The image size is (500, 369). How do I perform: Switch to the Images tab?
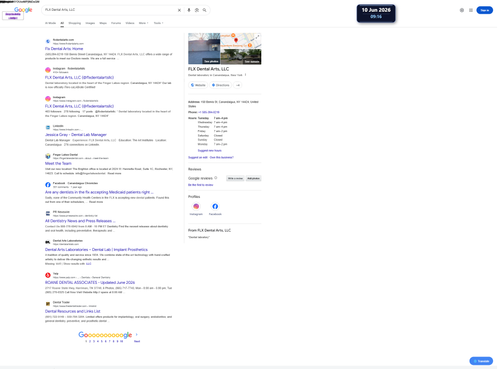(x=90, y=23)
